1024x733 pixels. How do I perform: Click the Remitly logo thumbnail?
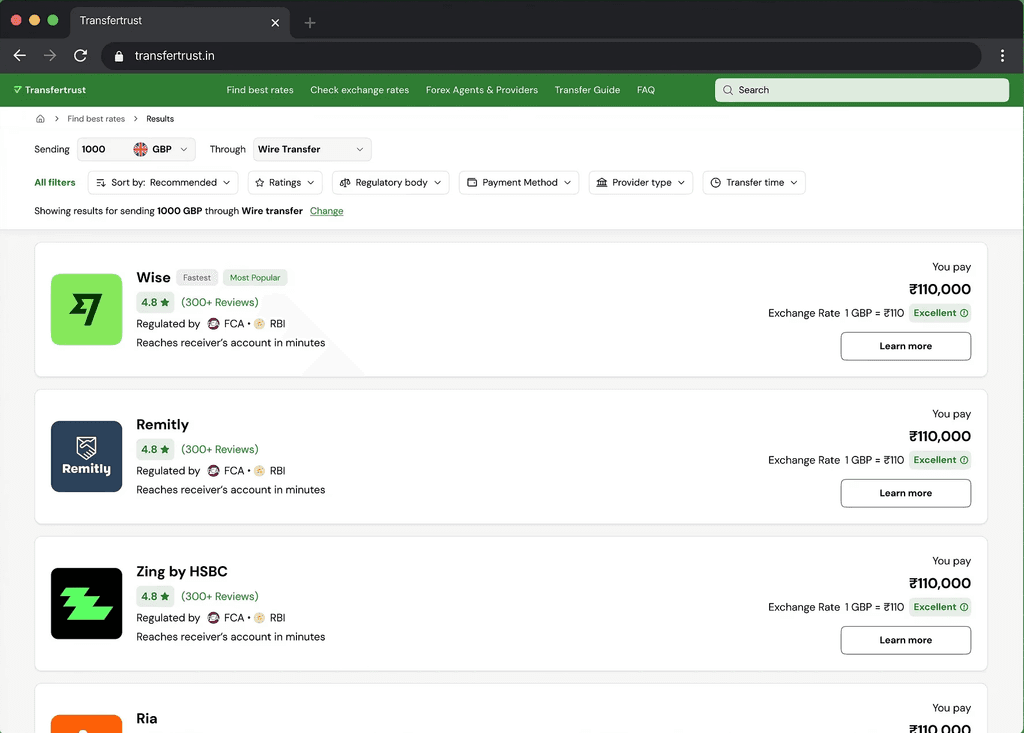pos(87,457)
